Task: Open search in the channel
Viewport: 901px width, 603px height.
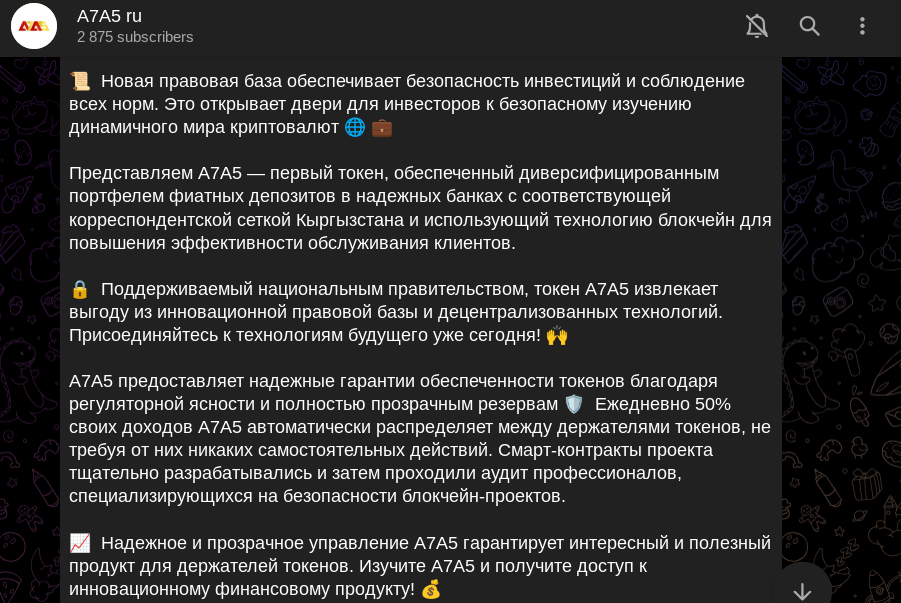Action: click(810, 26)
